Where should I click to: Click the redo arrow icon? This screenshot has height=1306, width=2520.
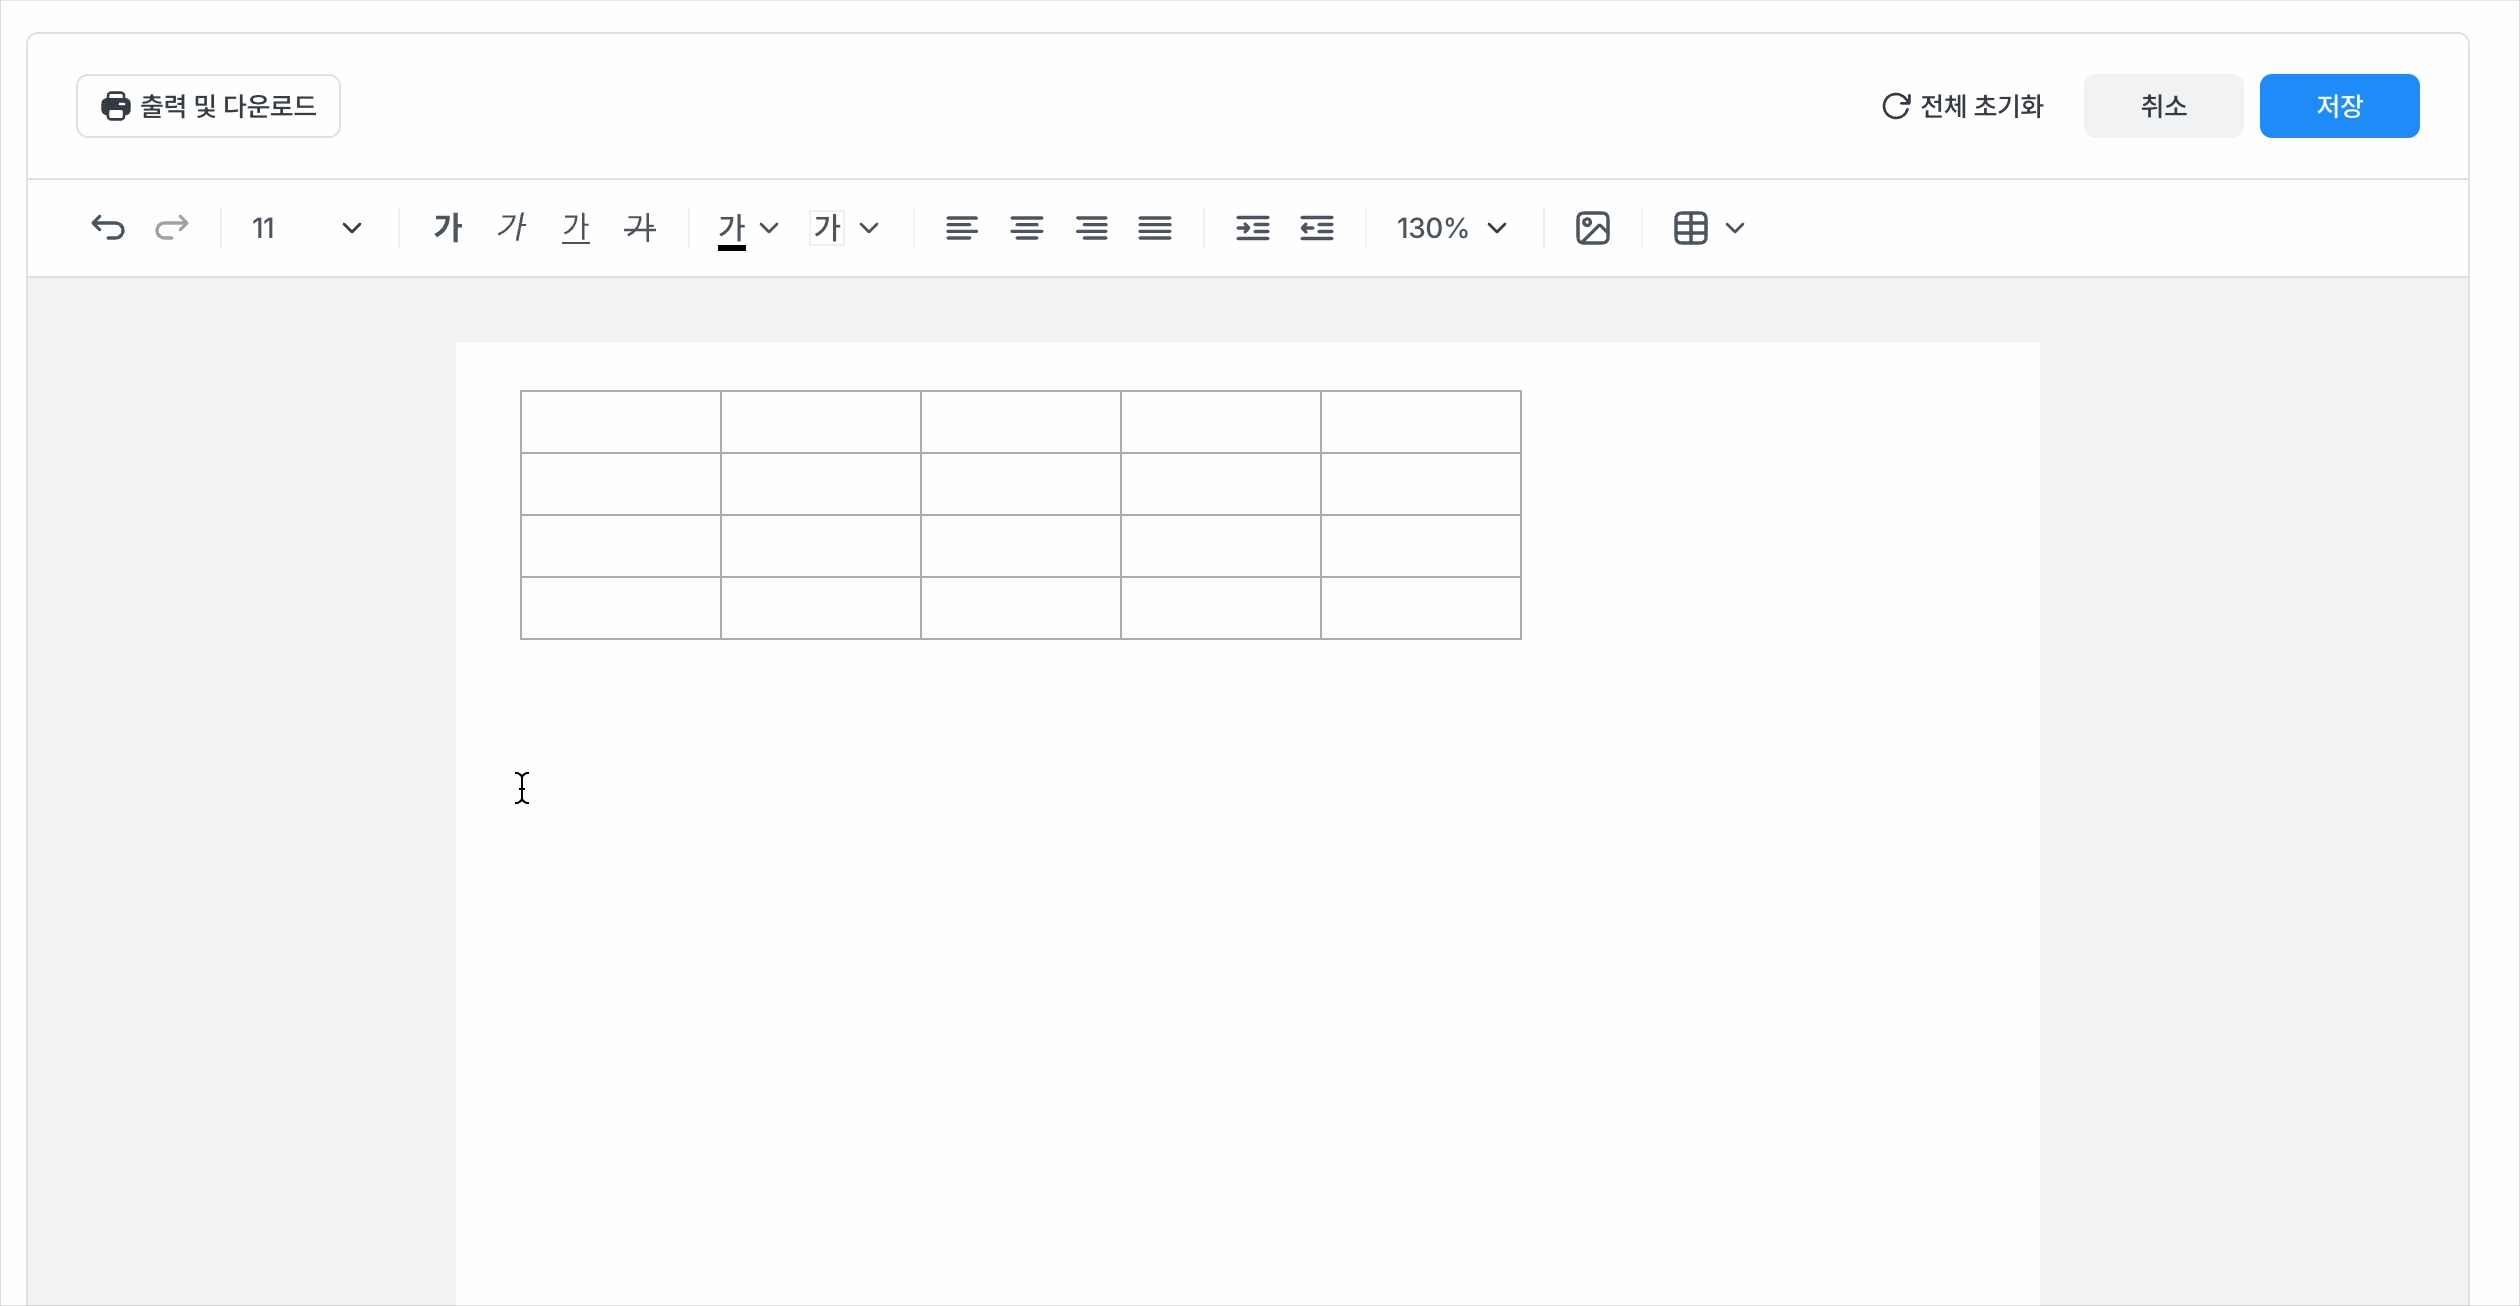[172, 228]
